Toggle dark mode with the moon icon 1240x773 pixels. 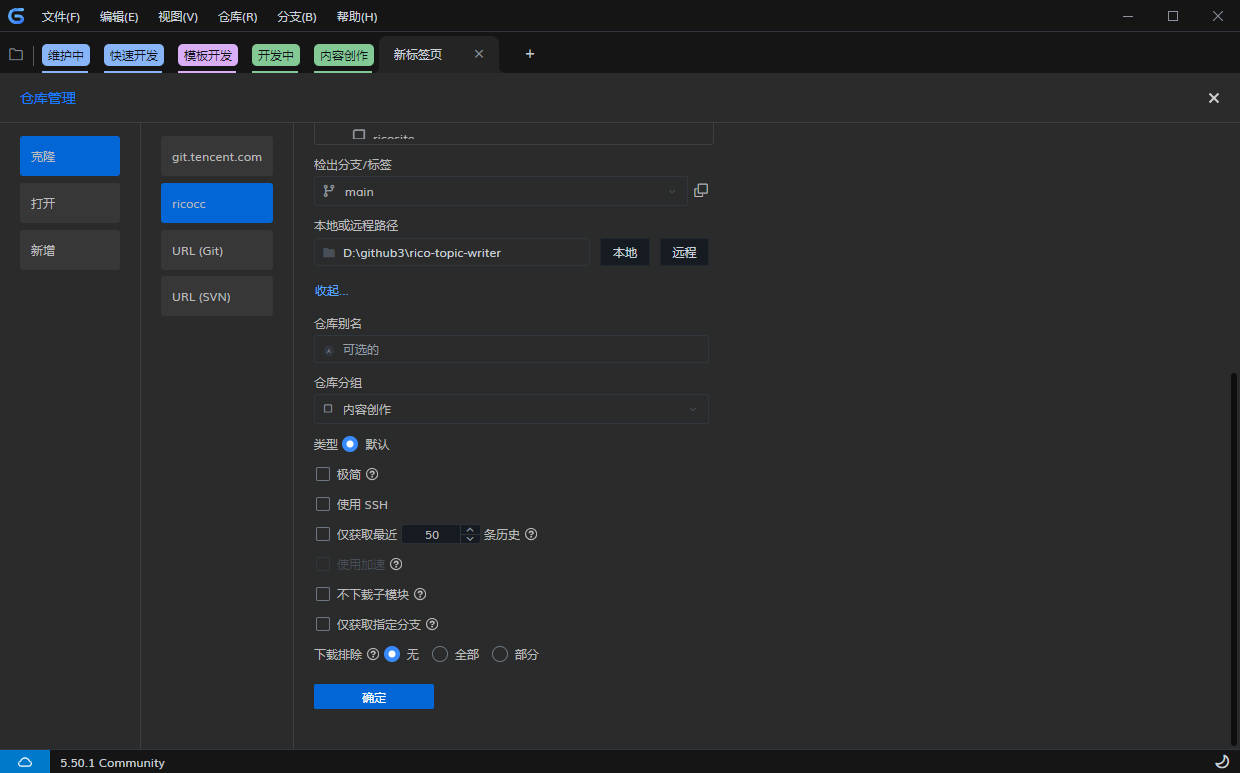pos(1222,762)
